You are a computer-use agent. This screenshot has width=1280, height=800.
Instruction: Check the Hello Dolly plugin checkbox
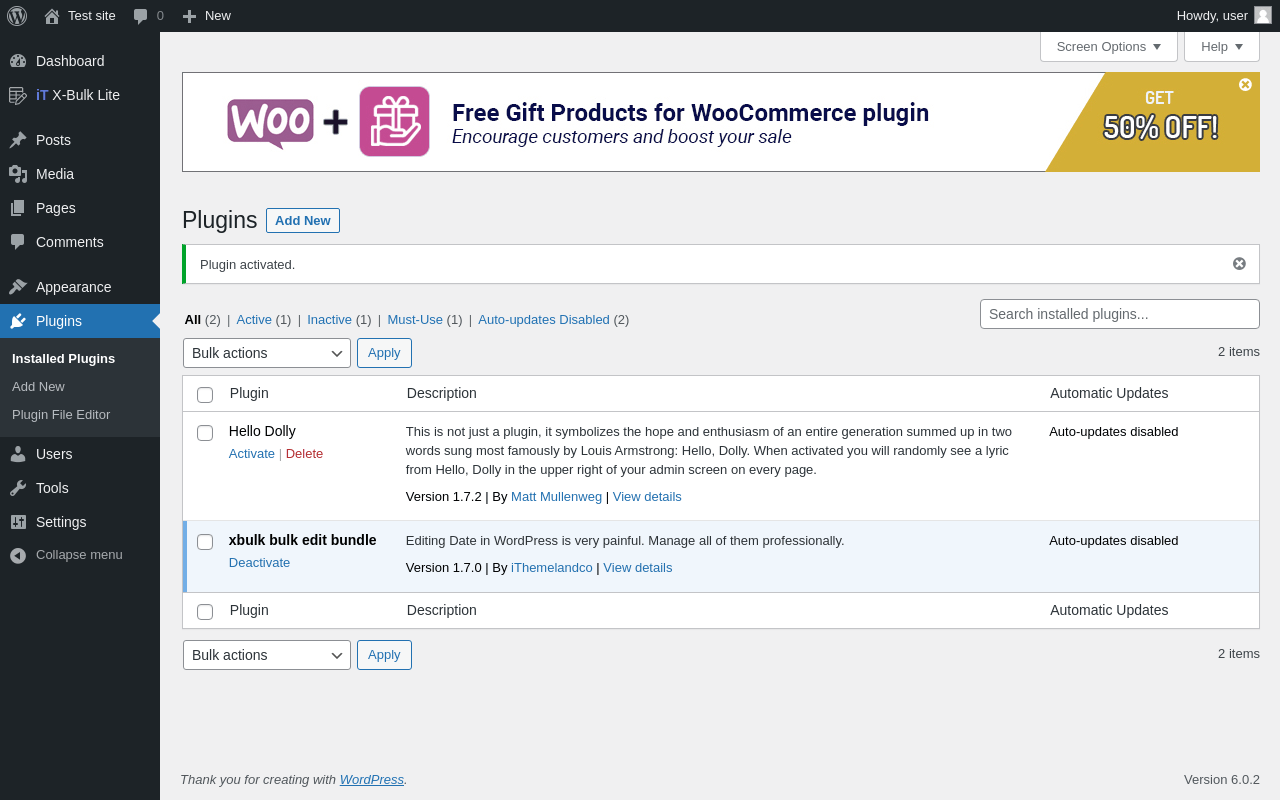[x=205, y=433]
